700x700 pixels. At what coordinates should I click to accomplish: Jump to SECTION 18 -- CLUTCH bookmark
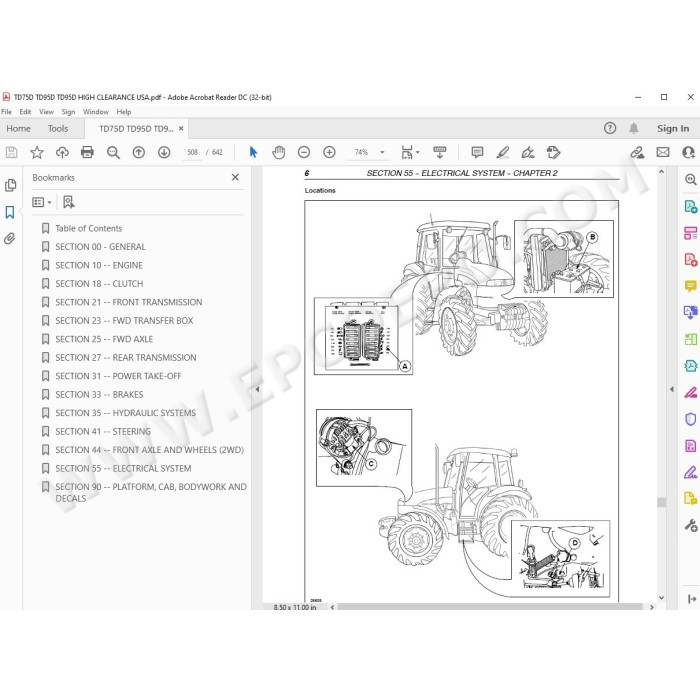(x=99, y=284)
